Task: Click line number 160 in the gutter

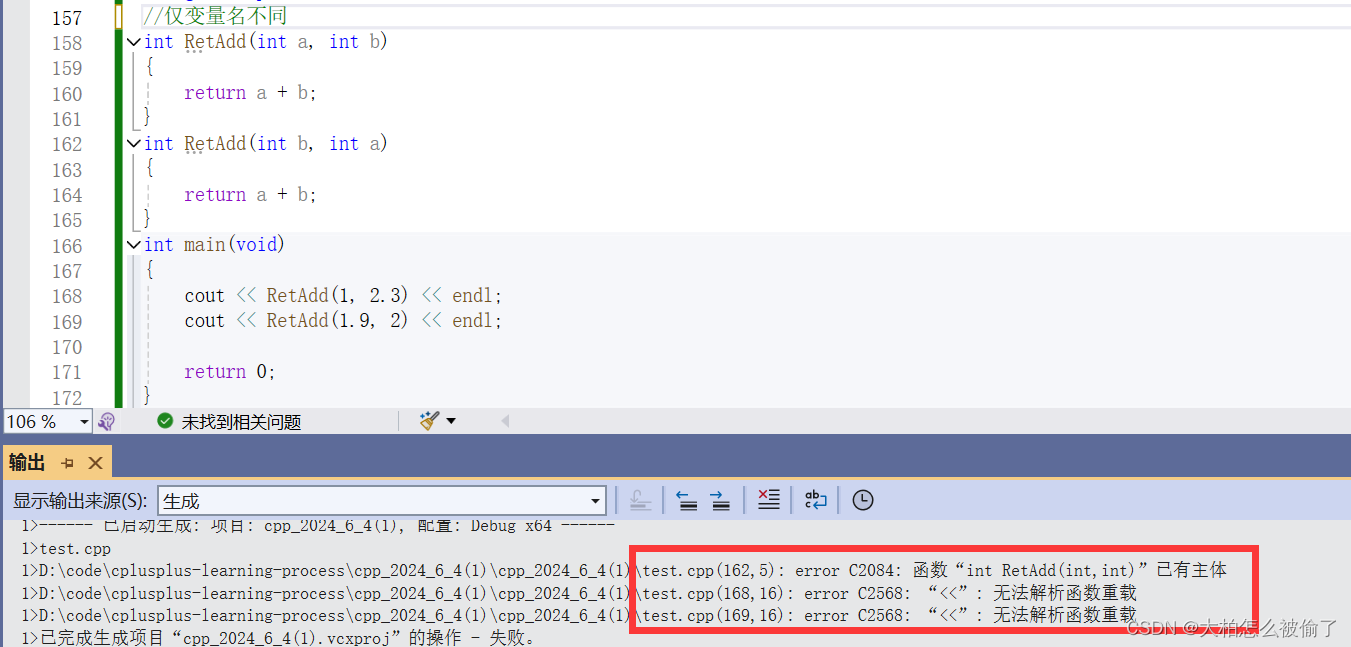Action: (66, 94)
